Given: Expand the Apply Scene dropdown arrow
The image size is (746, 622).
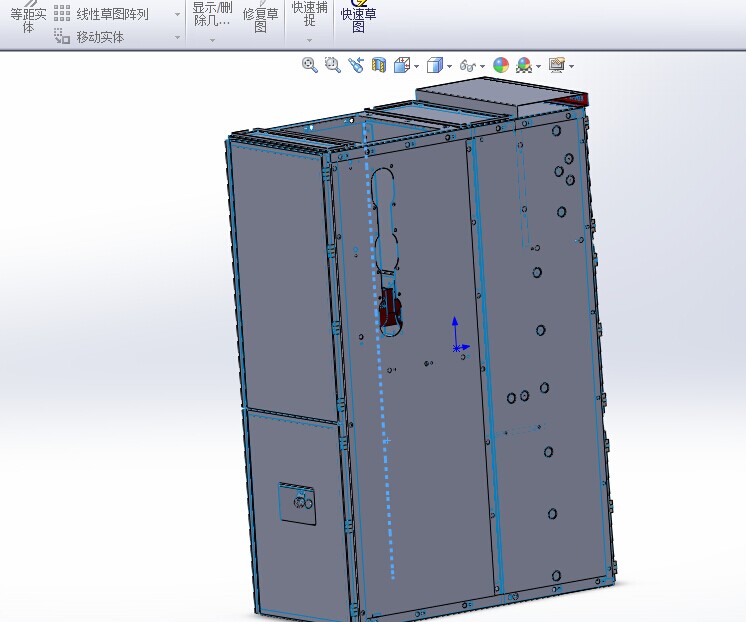Looking at the screenshot, I should coord(539,66).
